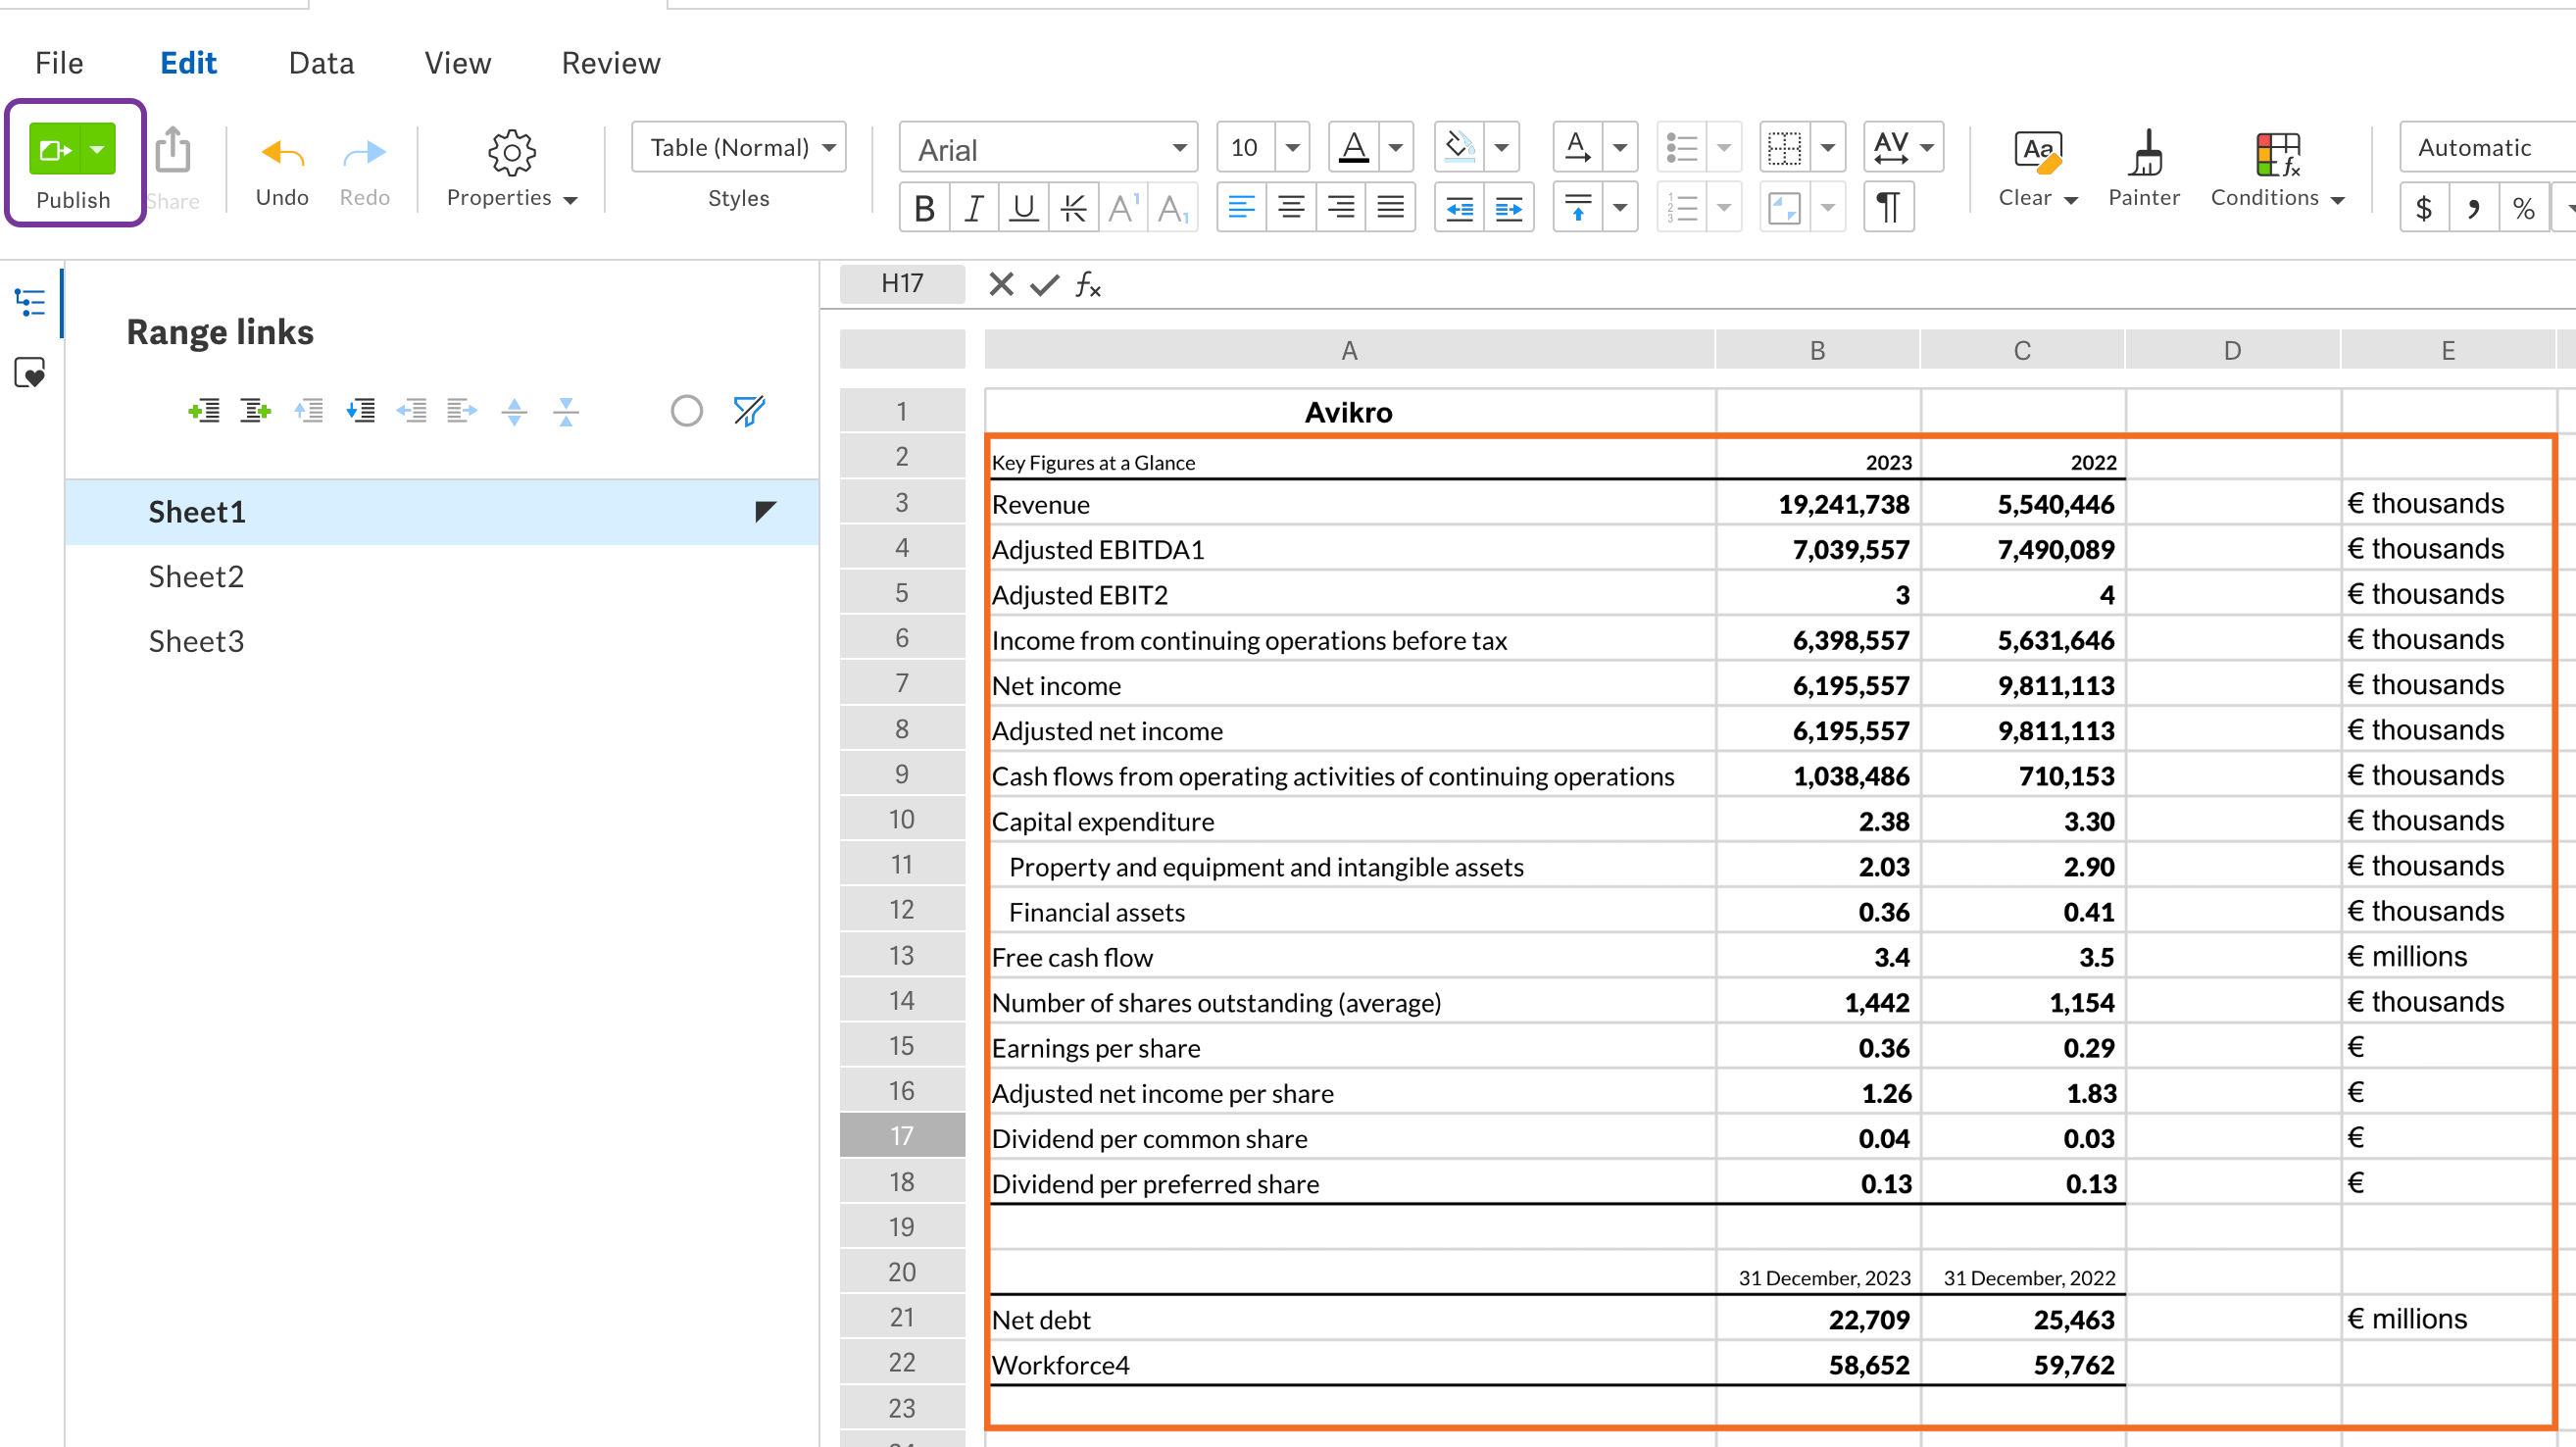Click the Undo arrow icon
This screenshot has height=1447, width=2576.
tap(282, 153)
